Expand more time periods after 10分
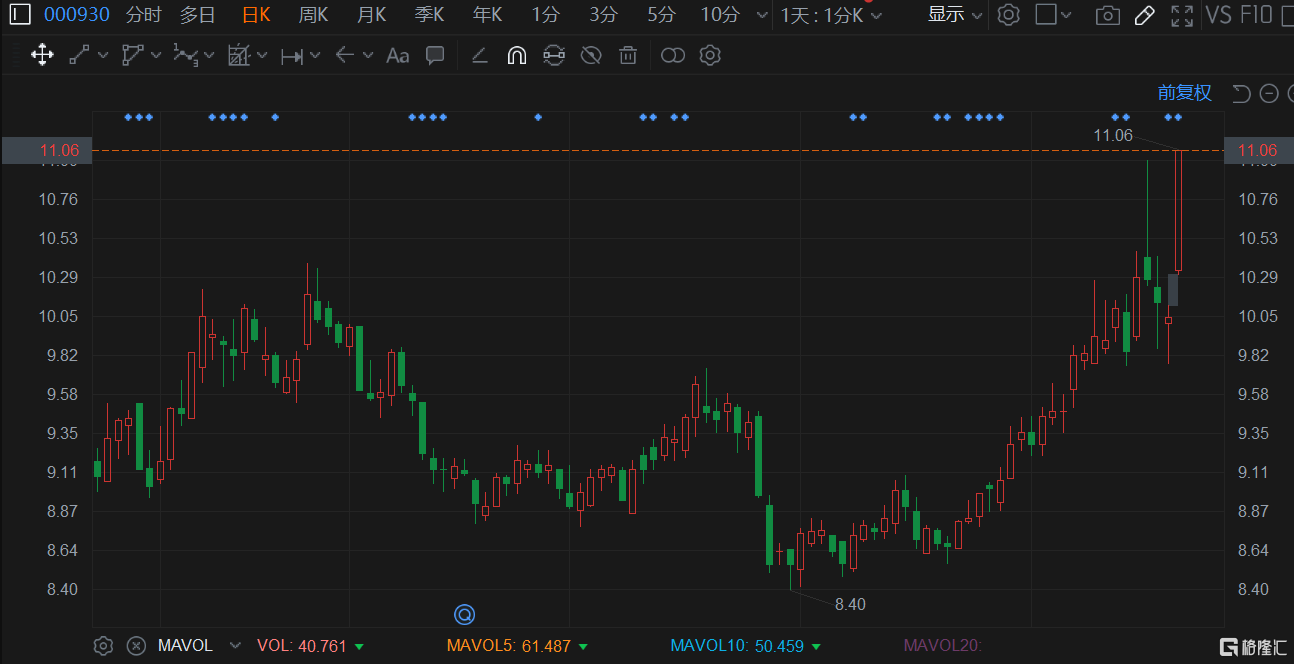The width and height of the screenshot is (1294, 664). click(x=763, y=15)
